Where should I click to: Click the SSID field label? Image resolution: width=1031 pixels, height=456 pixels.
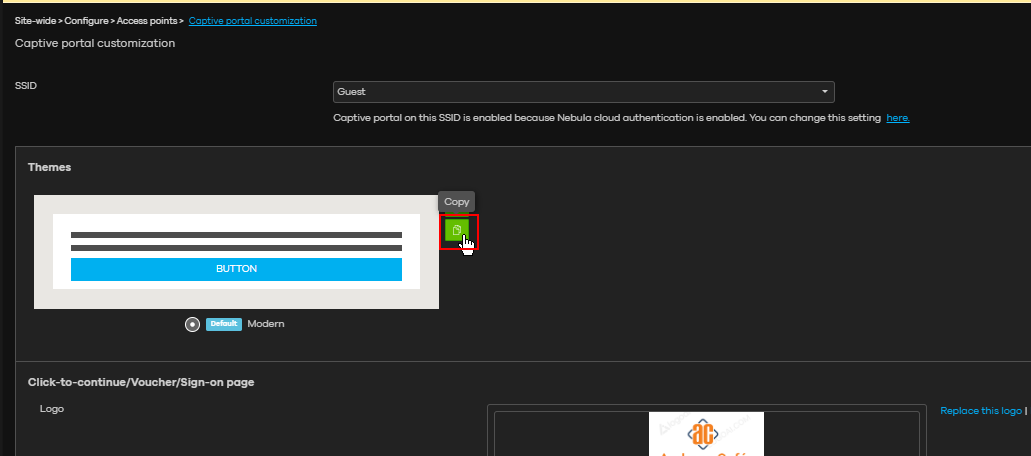(26, 86)
